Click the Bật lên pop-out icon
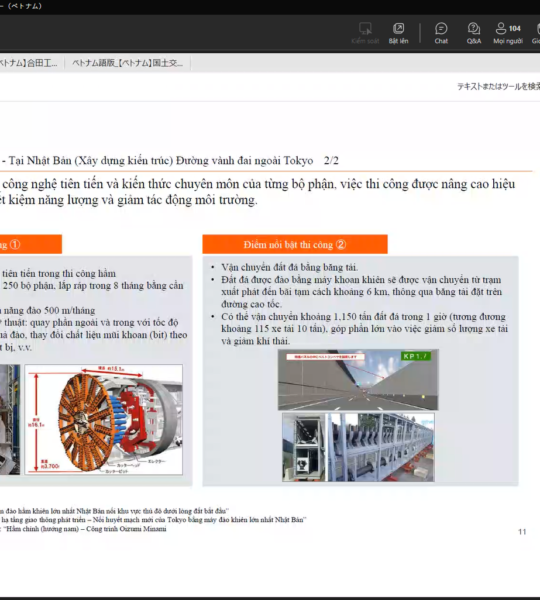Screen dimensions: 540x600 coord(398,33)
